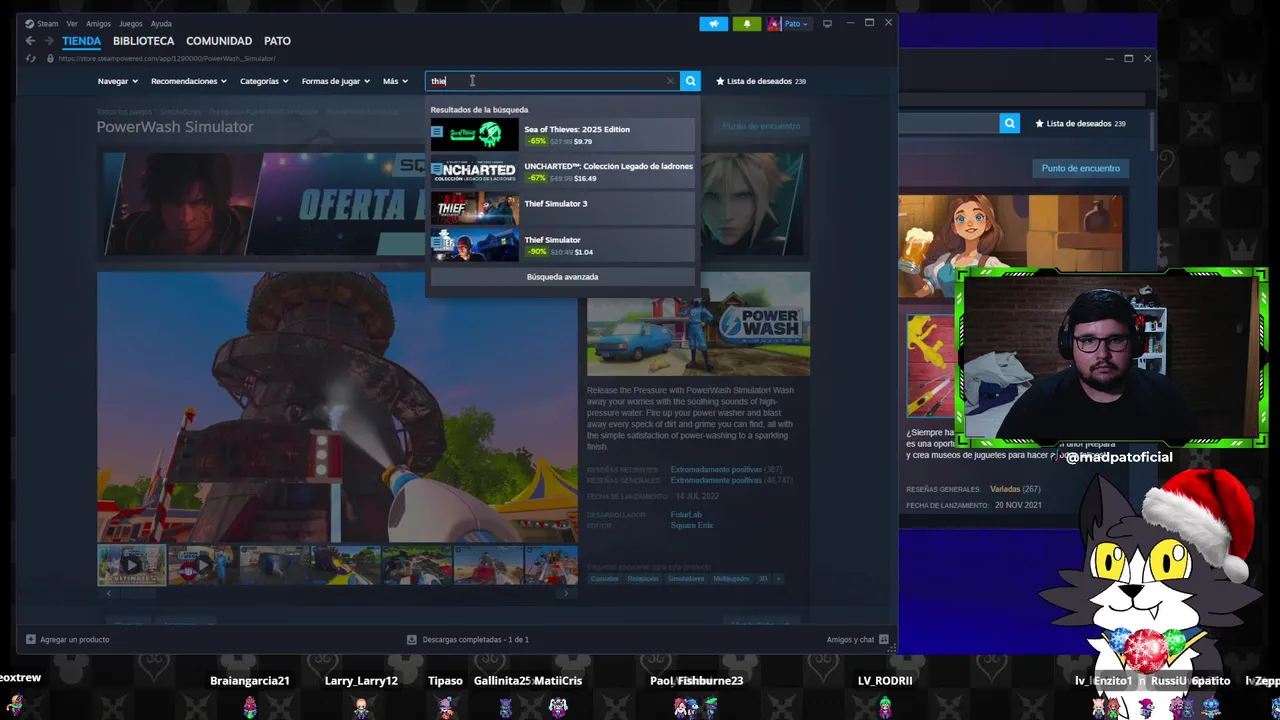This screenshot has width=1280, height=720.
Task: Click Punto de encuentro in background window
Action: [1080, 168]
